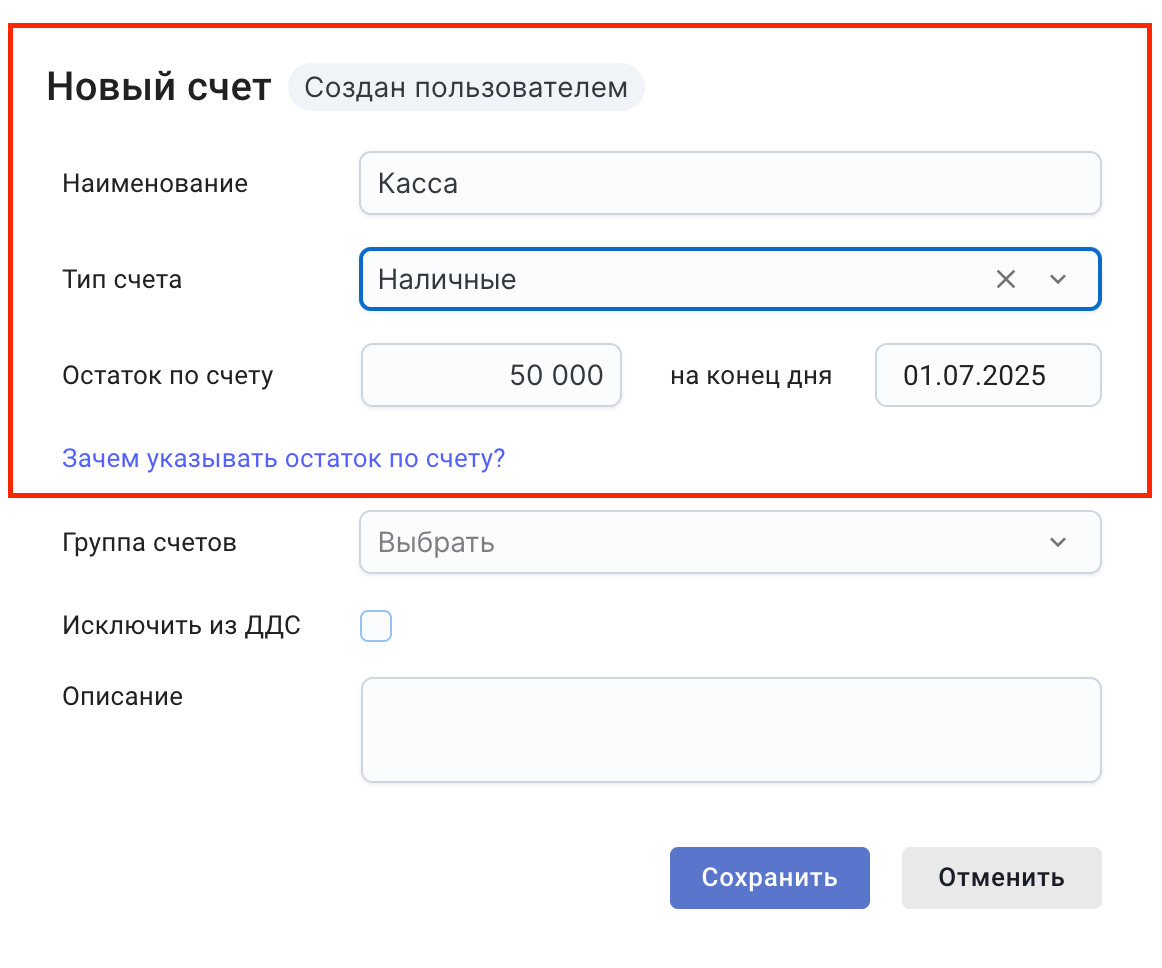
Task: Focus the Наименование field containing Касса
Action: click(x=730, y=184)
